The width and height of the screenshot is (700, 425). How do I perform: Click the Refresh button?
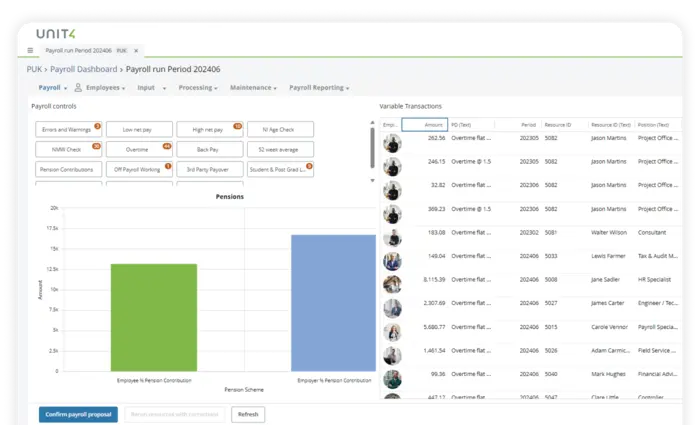(248, 414)
